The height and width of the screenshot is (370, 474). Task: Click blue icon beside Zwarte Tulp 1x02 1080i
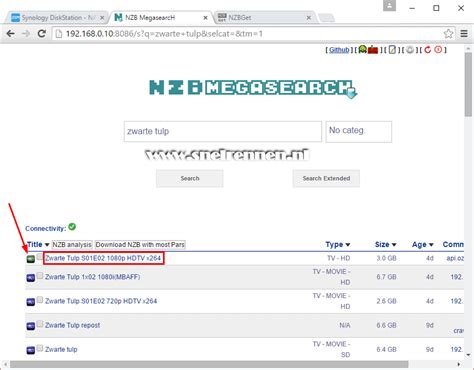(x=31, y=278)
